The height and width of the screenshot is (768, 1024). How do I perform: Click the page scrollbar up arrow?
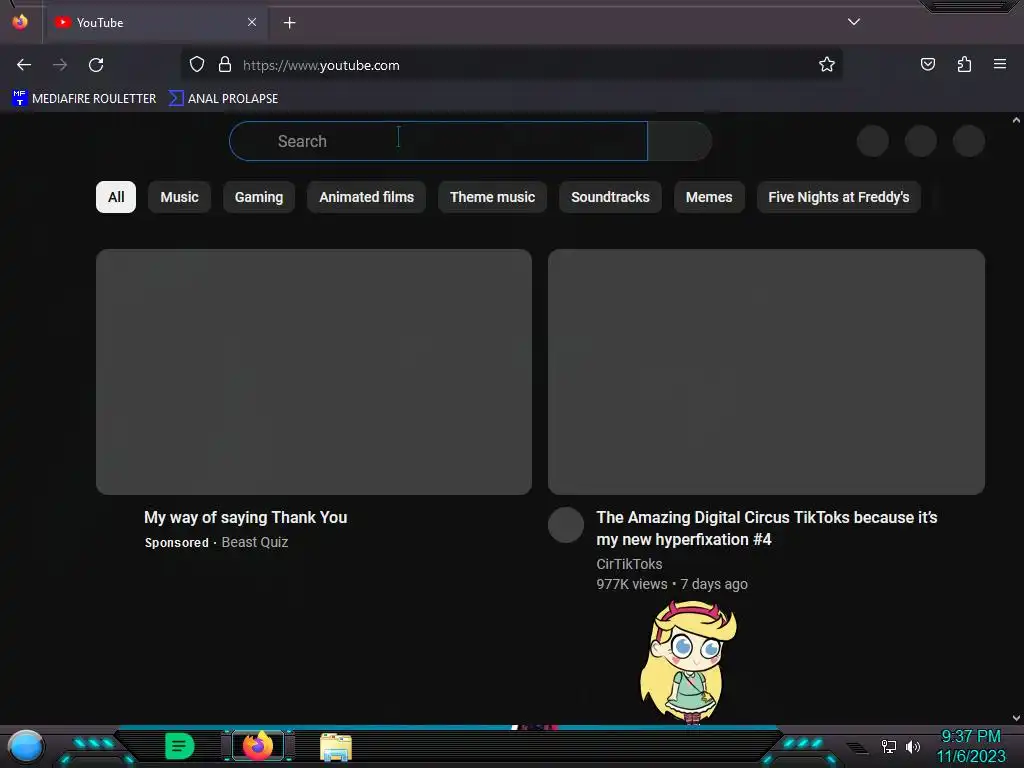(1016, 120)
